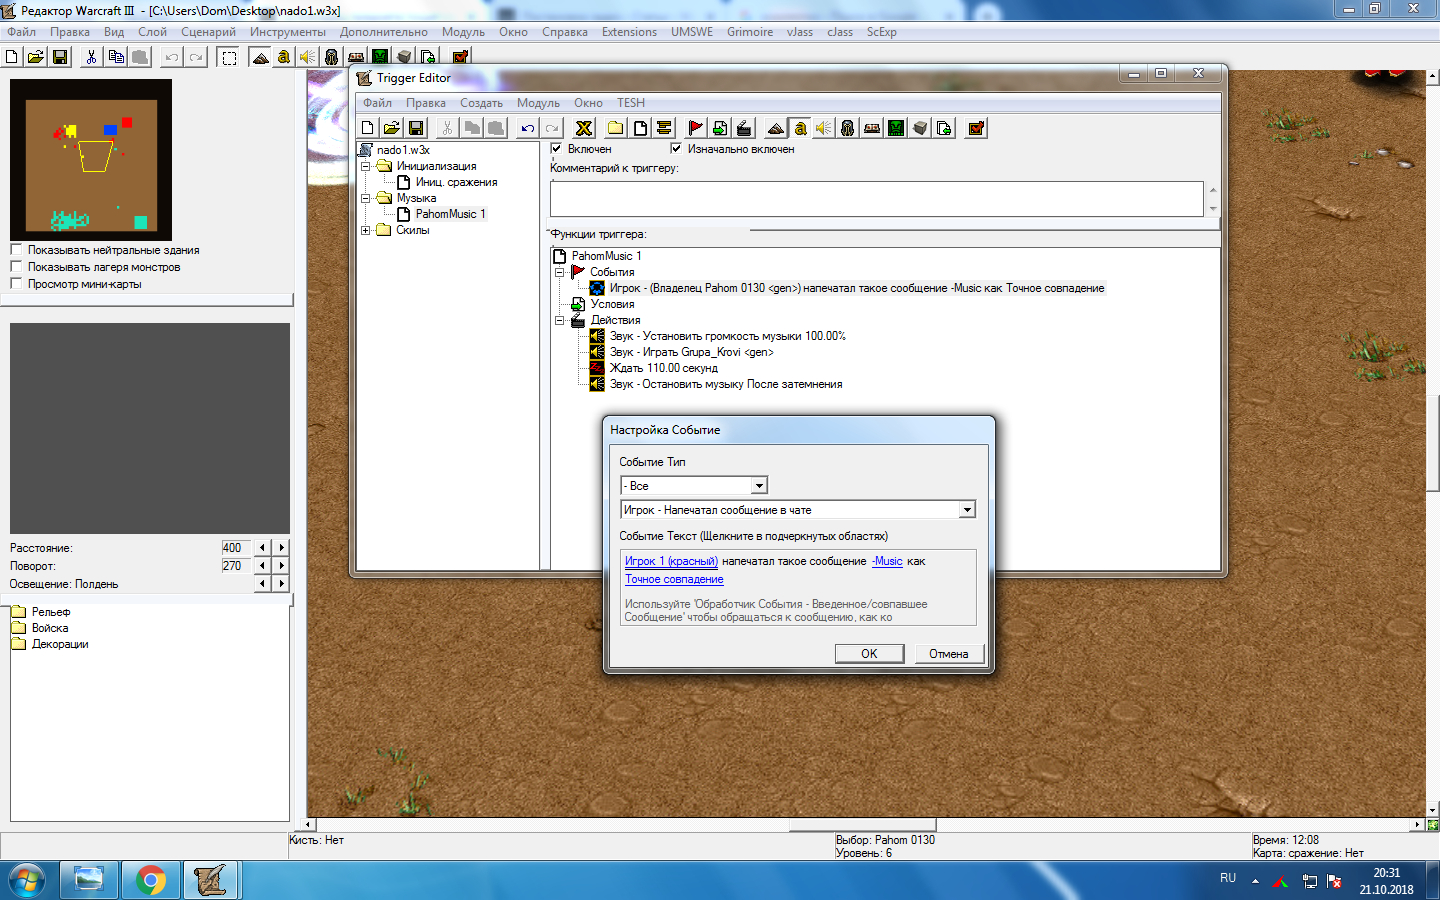Image resolution: width=1440 pixels, height=900 pixels.
Task: Create new category folder icon
Action: 616,128
